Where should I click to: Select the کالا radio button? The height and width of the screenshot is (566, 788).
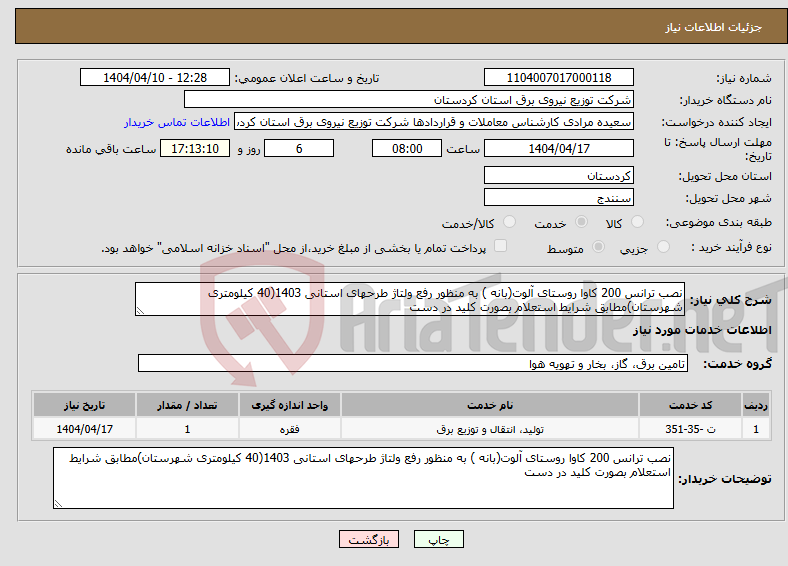click(637, 222)
